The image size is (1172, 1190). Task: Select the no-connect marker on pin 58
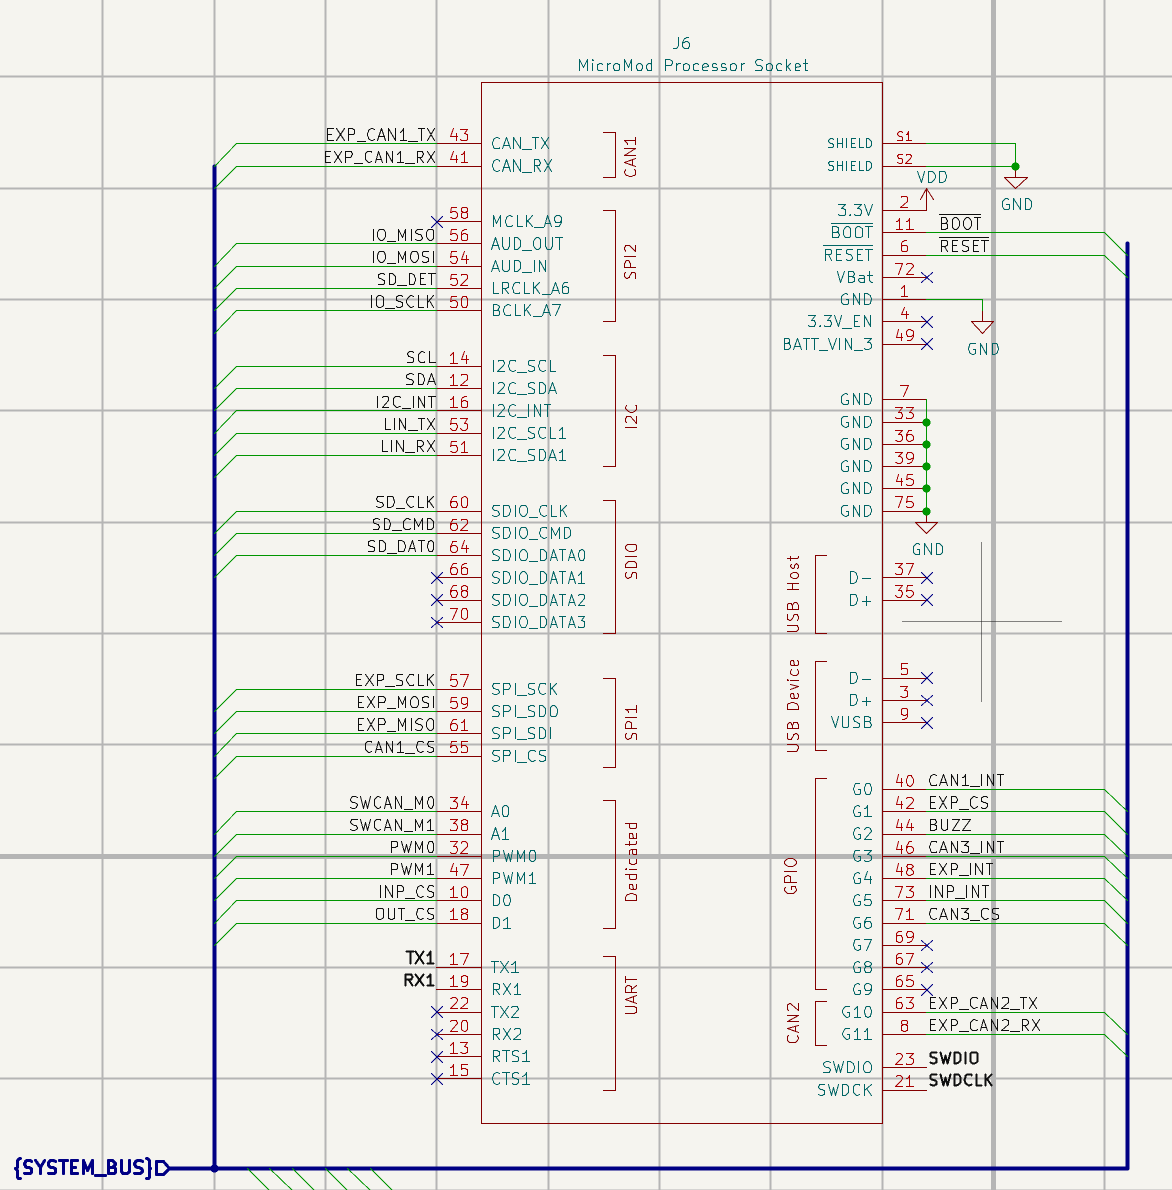point(437,222)
